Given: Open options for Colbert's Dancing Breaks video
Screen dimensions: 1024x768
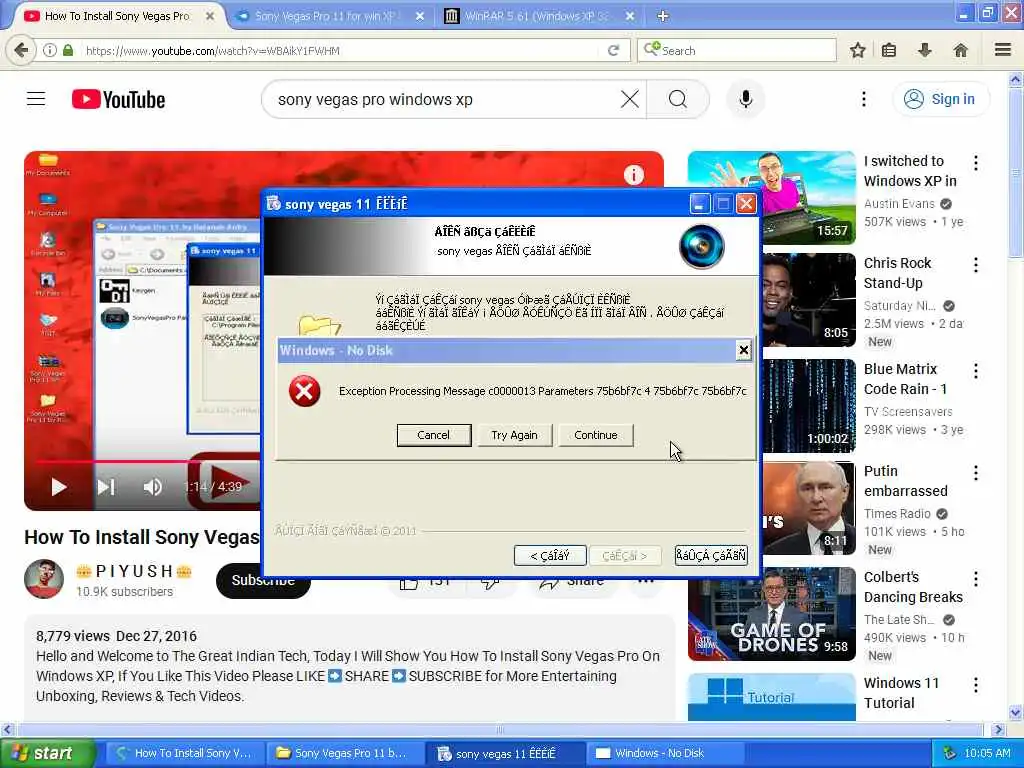Looking at the screenshot, I should (976, 579).
